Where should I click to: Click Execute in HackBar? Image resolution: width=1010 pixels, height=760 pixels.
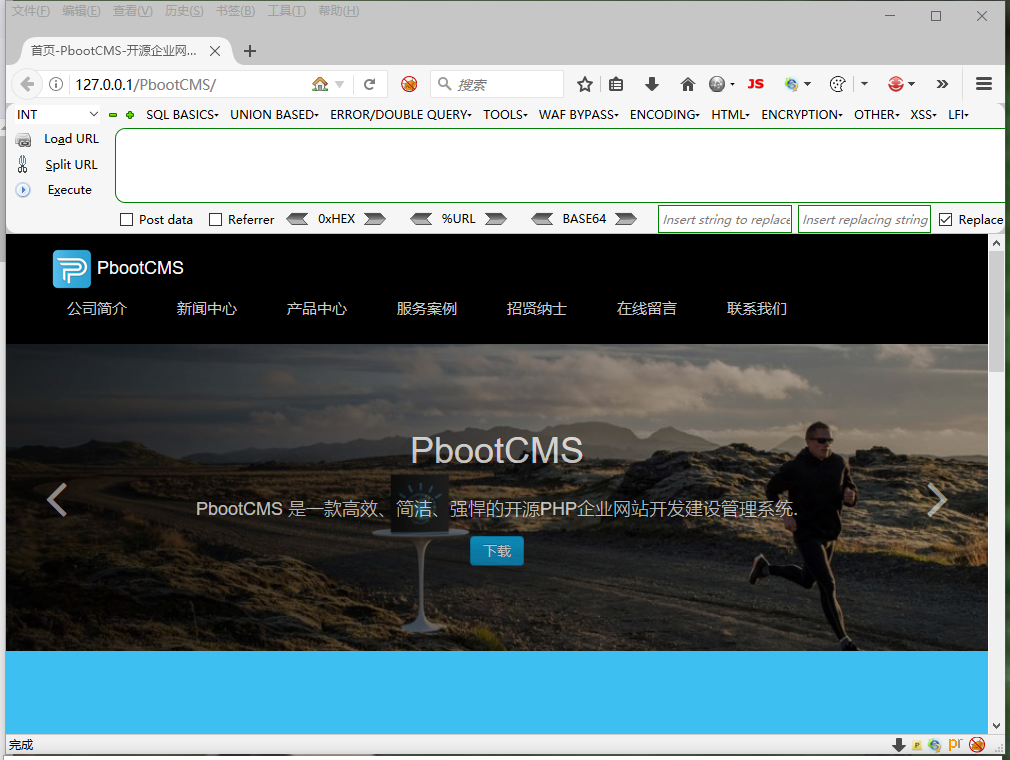click(x=70, y=190)
